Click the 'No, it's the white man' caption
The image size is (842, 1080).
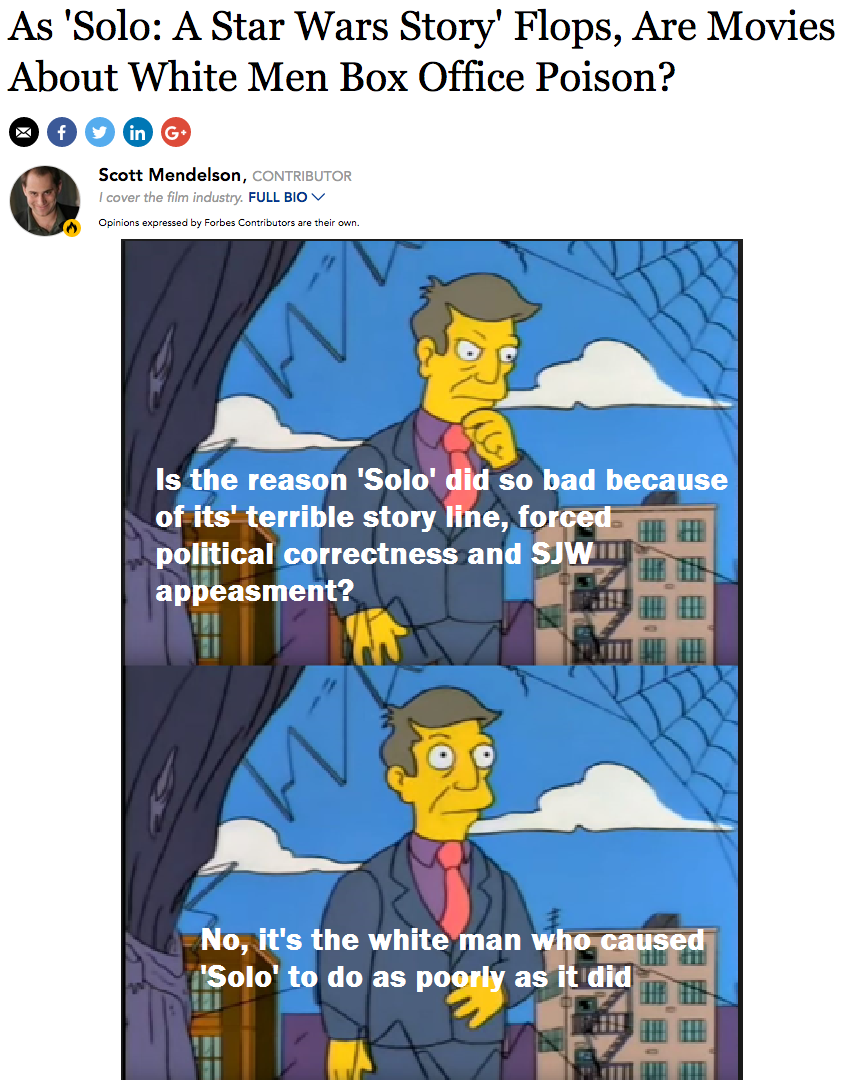click(452, 958)
